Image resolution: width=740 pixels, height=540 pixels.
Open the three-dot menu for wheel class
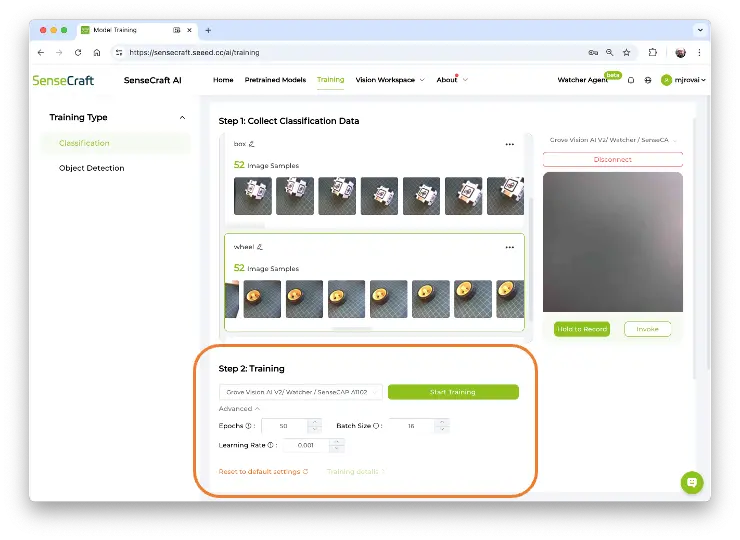509,245
